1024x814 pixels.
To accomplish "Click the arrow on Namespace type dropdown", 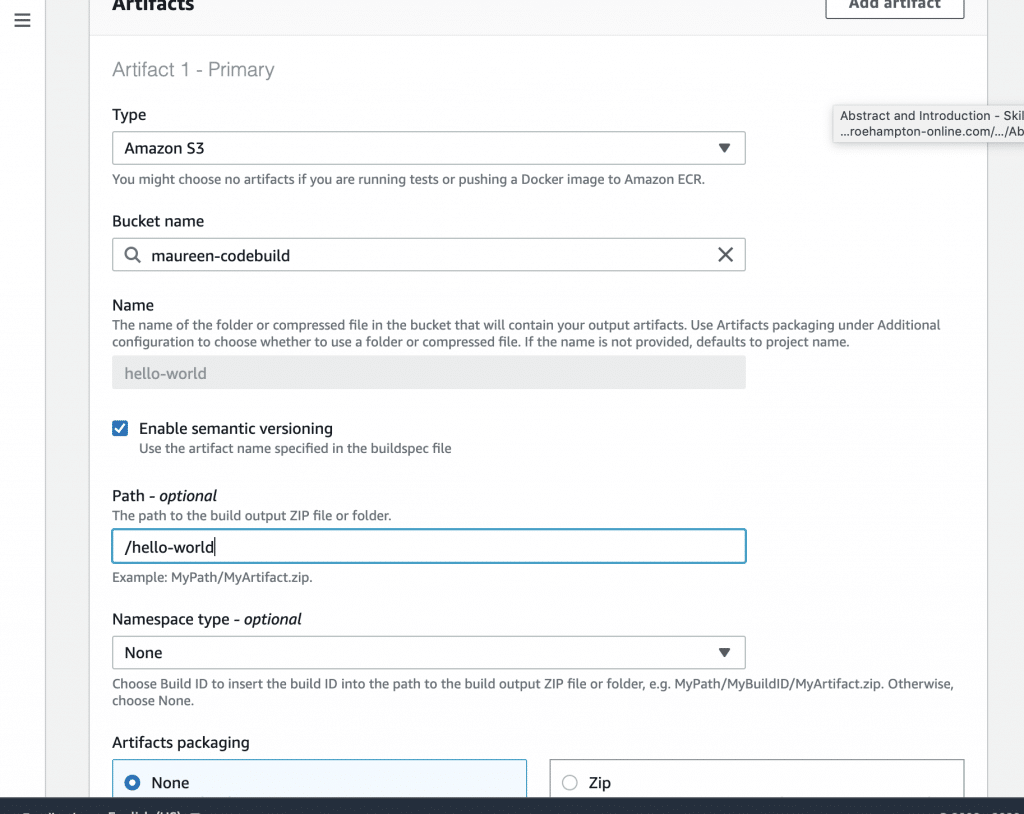I will [725, 652].
